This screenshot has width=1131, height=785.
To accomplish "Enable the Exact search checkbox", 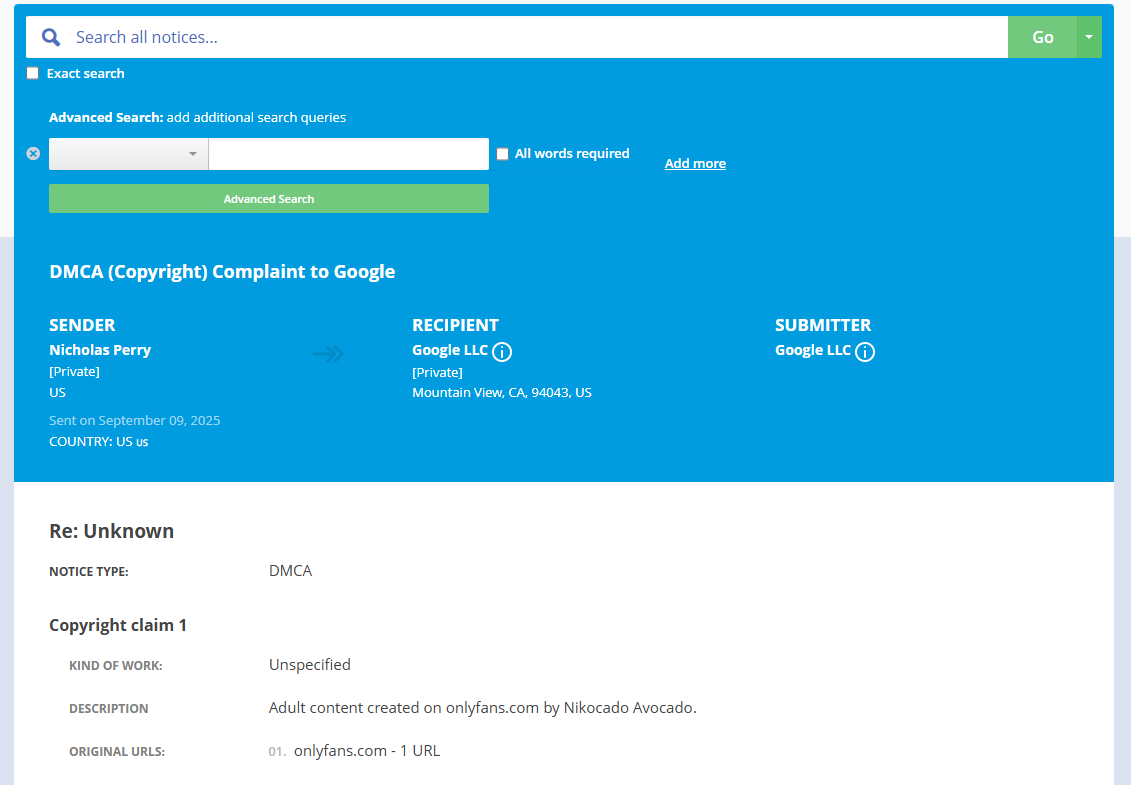I will pos(32,73).
